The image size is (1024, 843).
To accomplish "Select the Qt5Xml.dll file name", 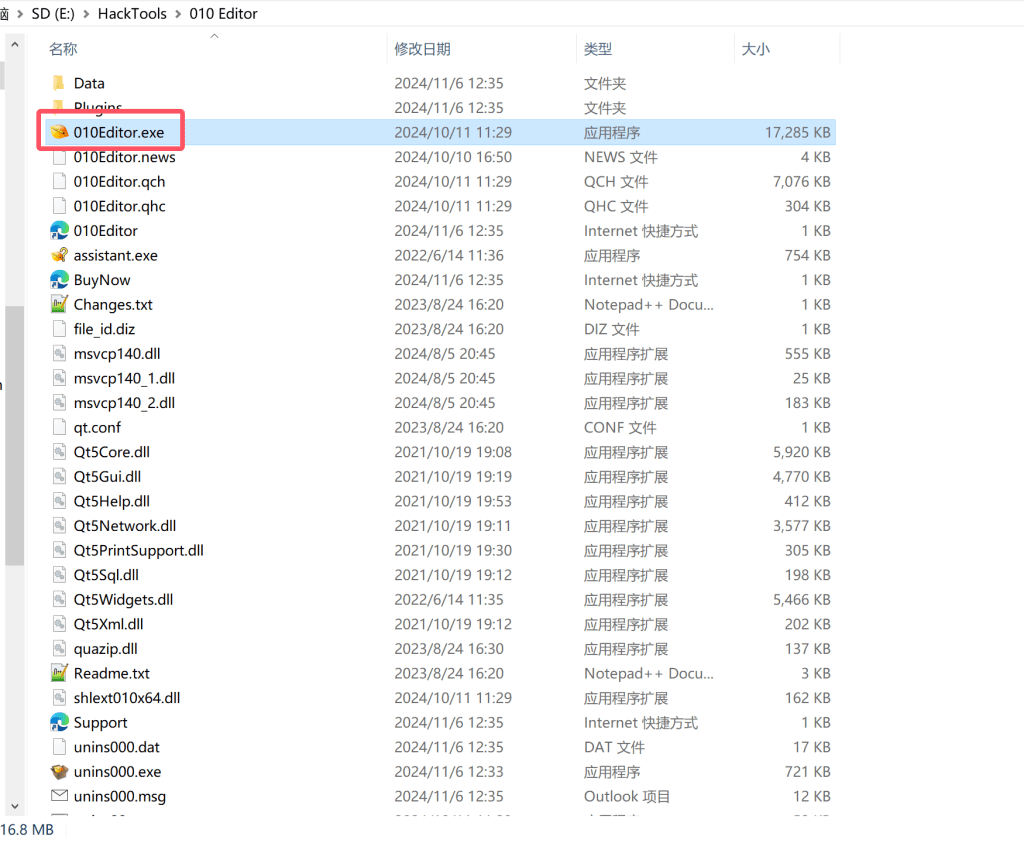I will tap(108, 624).
